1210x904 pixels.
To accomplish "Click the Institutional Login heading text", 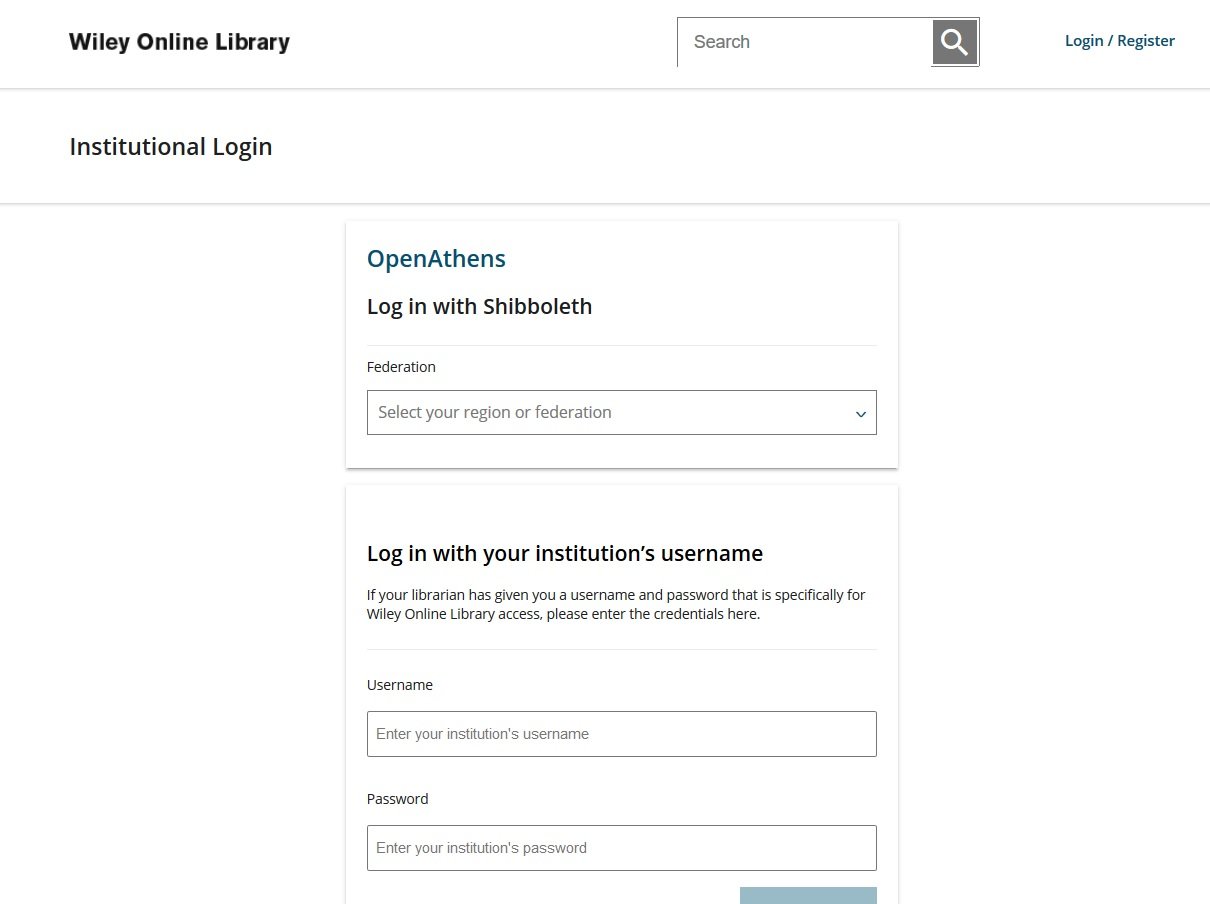I will click(171, 146).
